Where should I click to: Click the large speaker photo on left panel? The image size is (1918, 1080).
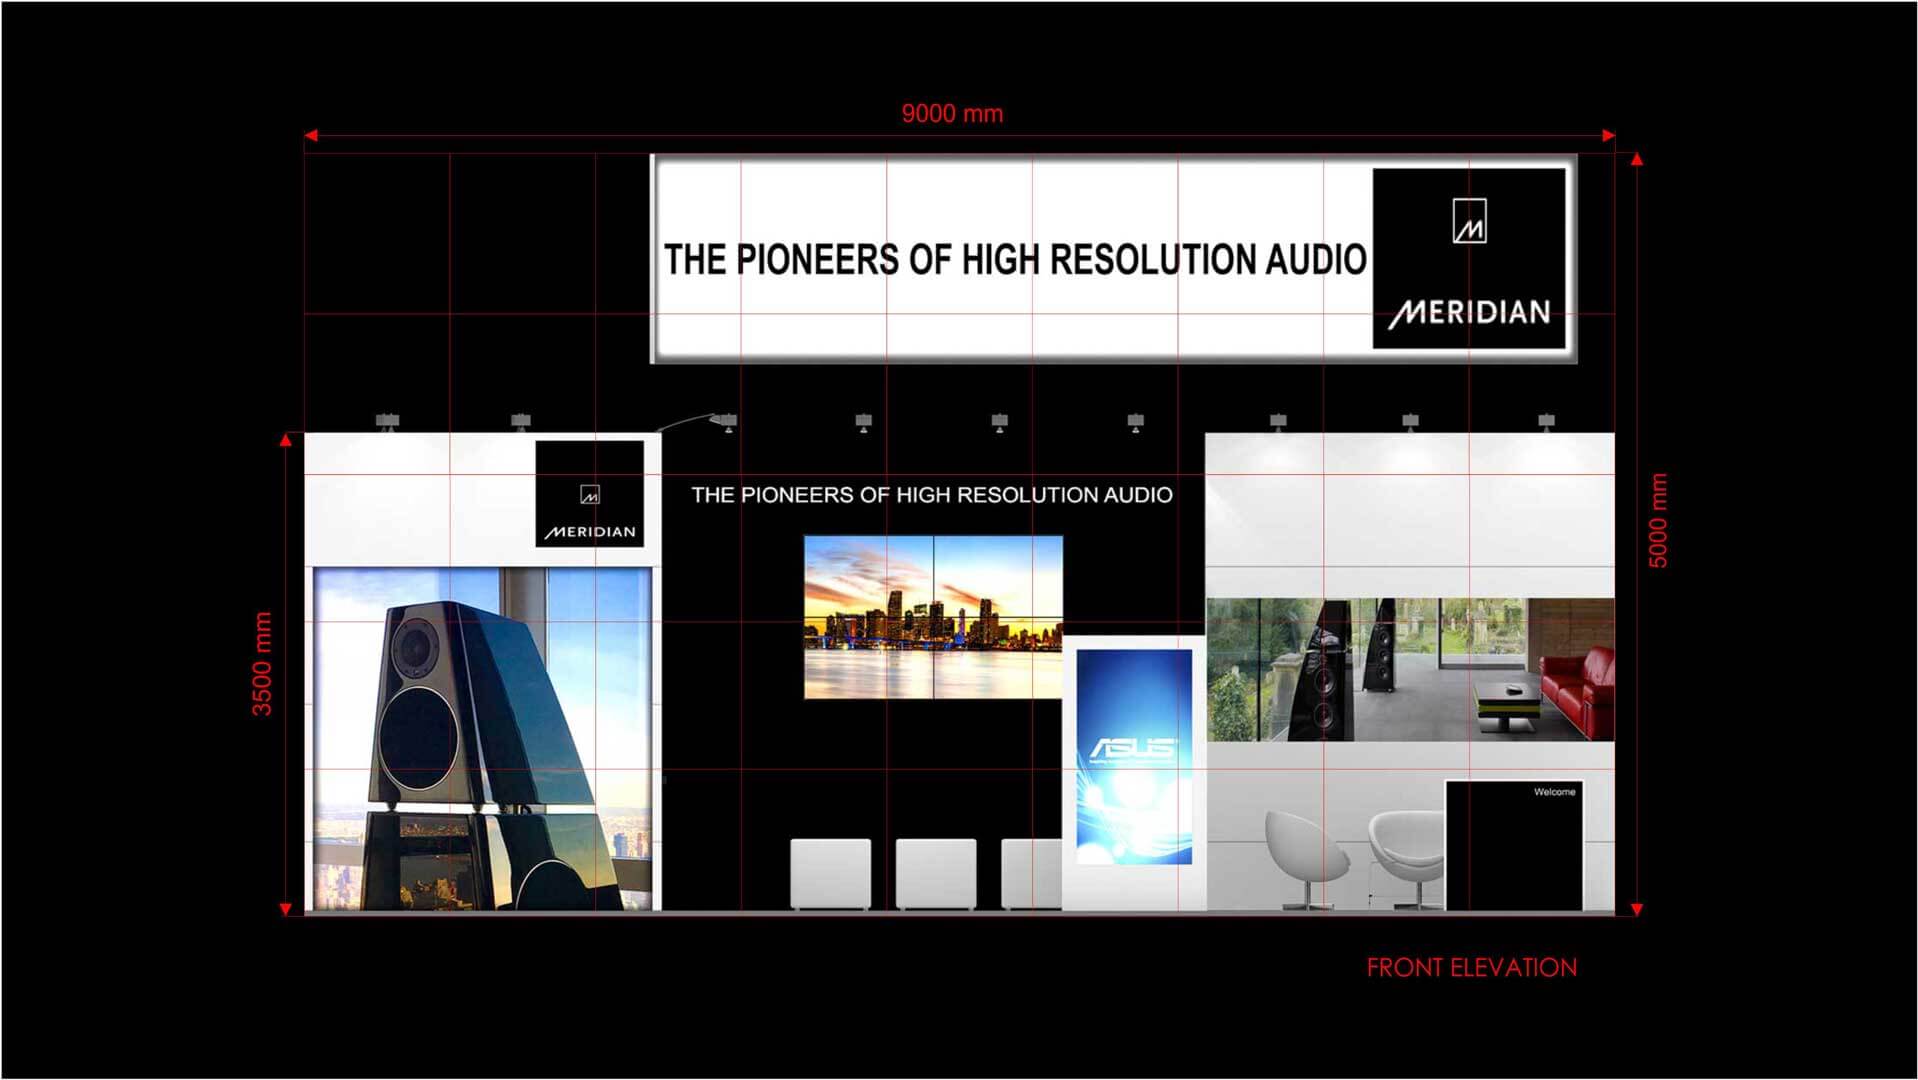point(483,740)
